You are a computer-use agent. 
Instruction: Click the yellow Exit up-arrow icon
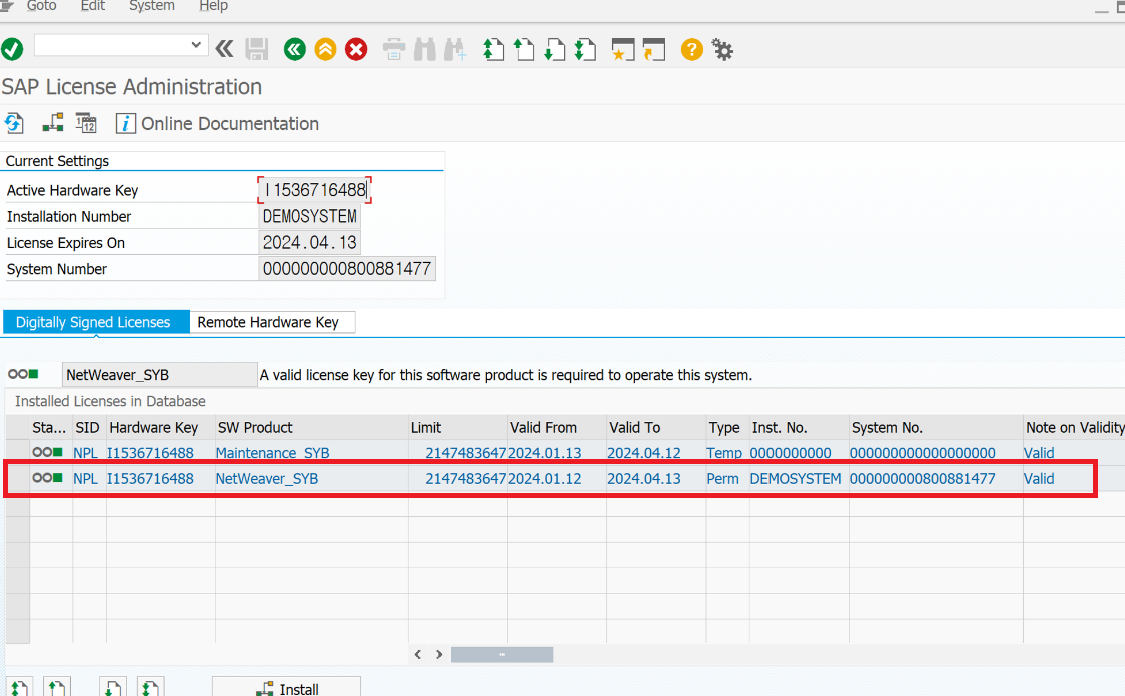(x=325, y=50)
